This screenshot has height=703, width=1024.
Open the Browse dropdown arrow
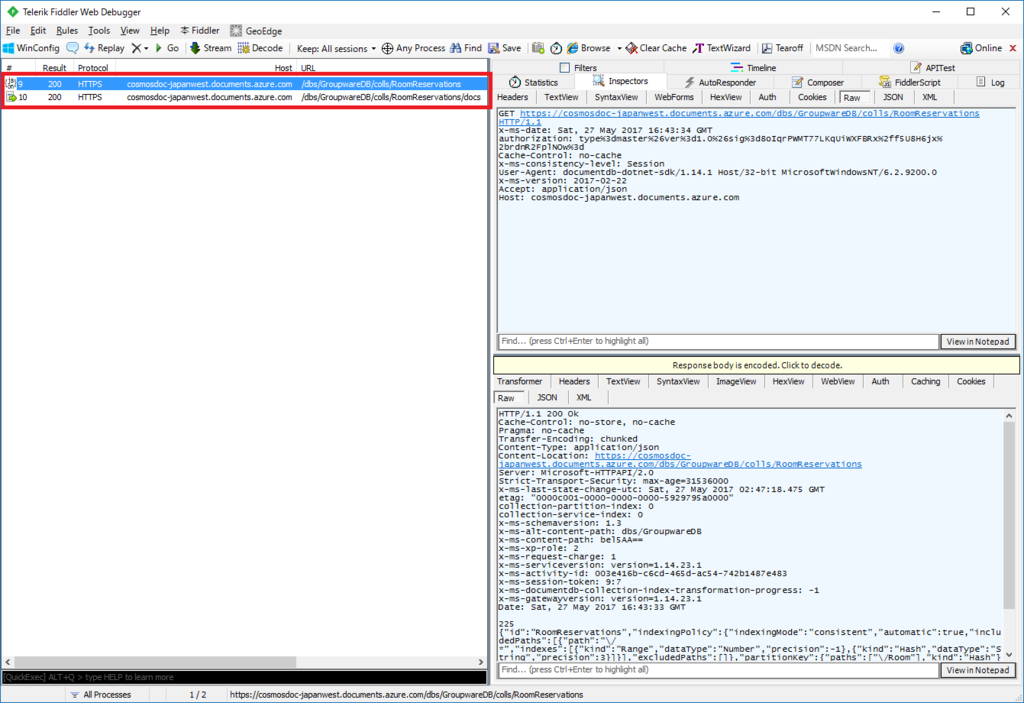point(619,48)
